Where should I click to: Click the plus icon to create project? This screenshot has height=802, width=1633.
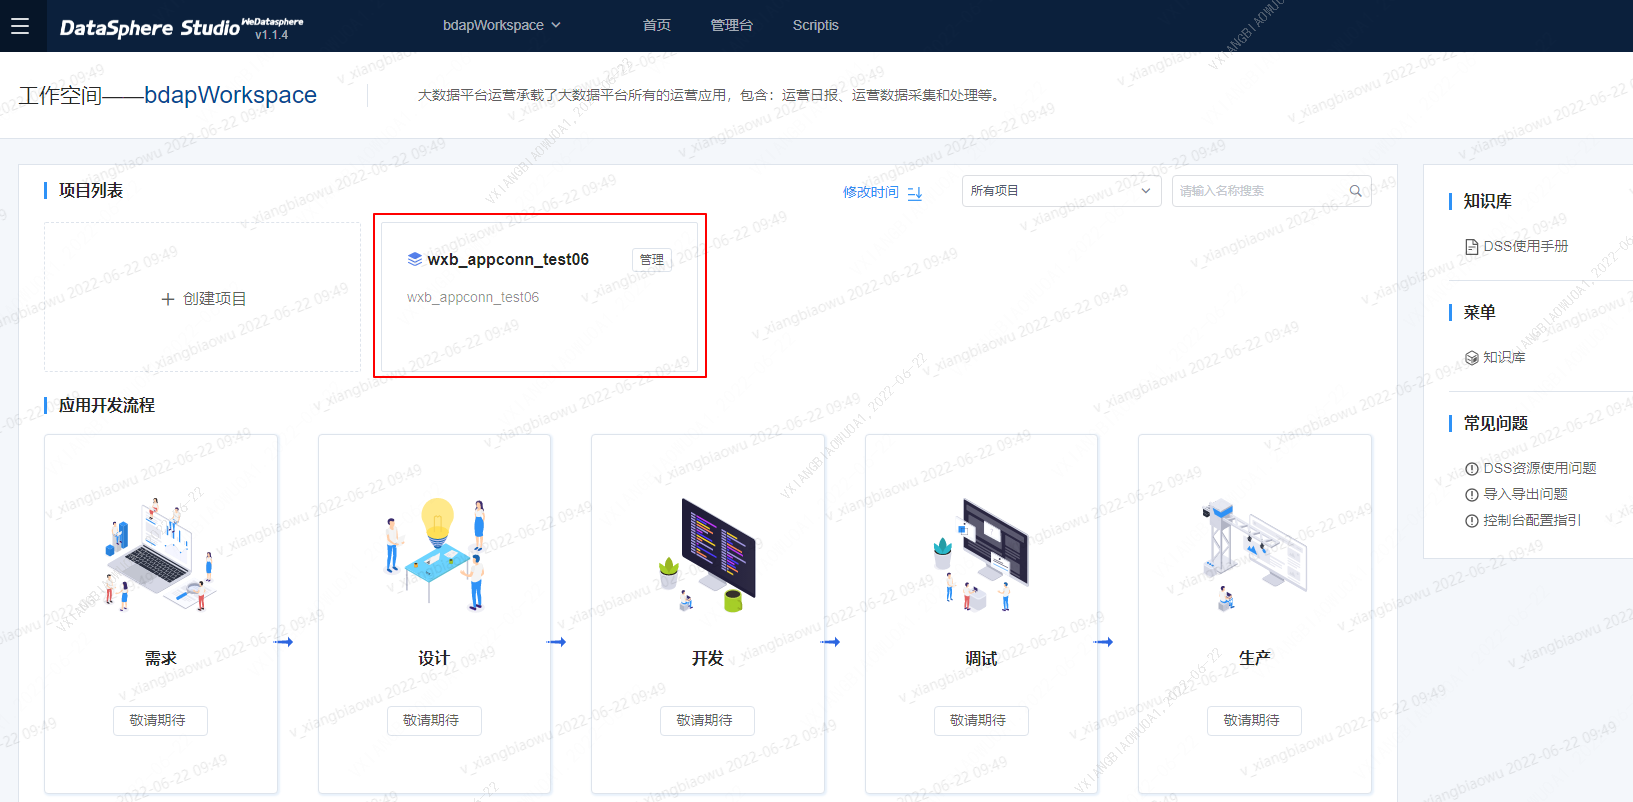(168, 299)
